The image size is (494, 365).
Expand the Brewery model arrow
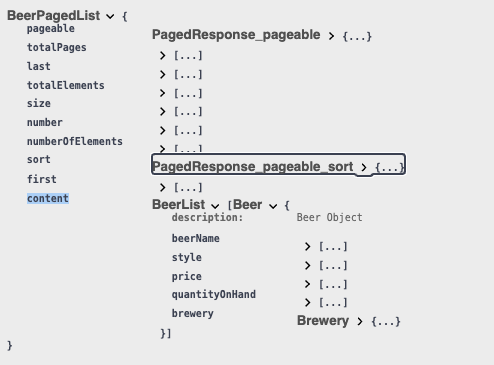359,321
